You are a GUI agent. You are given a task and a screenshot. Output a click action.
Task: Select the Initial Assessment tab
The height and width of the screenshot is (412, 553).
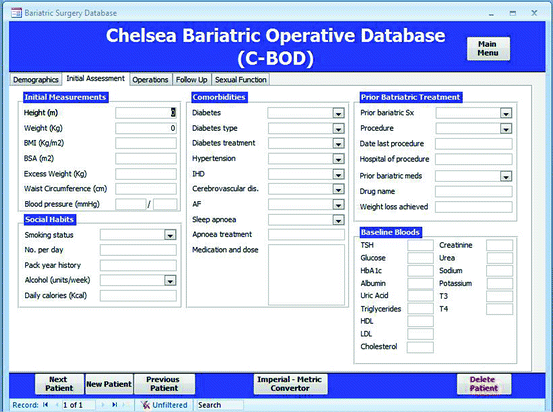pyautogui.click(x=96, y=78)
